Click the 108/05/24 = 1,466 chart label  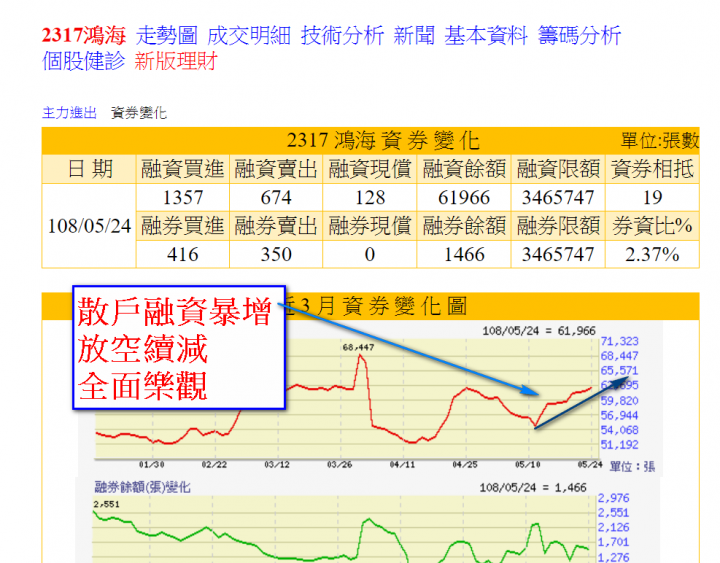tap(533, 488)
